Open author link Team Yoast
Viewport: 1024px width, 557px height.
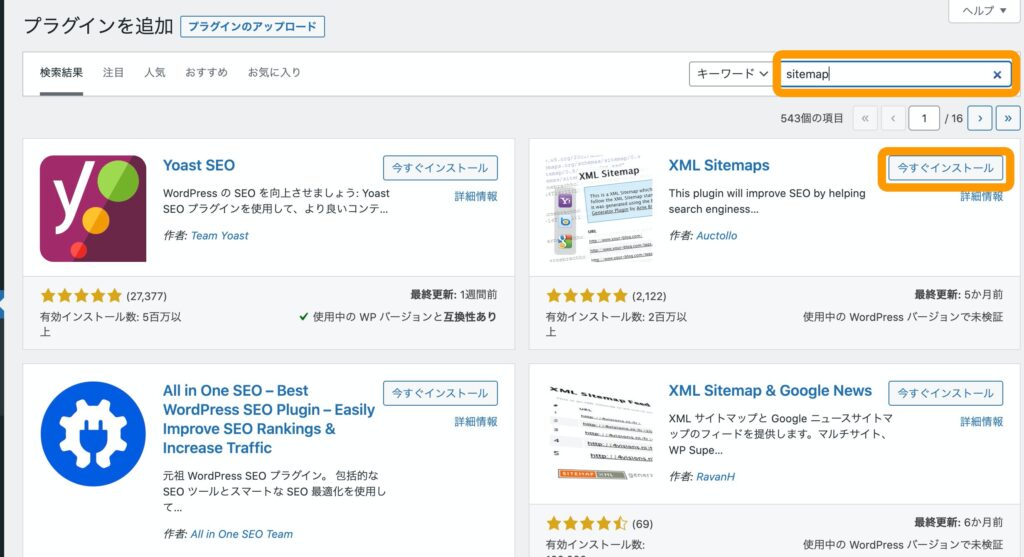219,236
